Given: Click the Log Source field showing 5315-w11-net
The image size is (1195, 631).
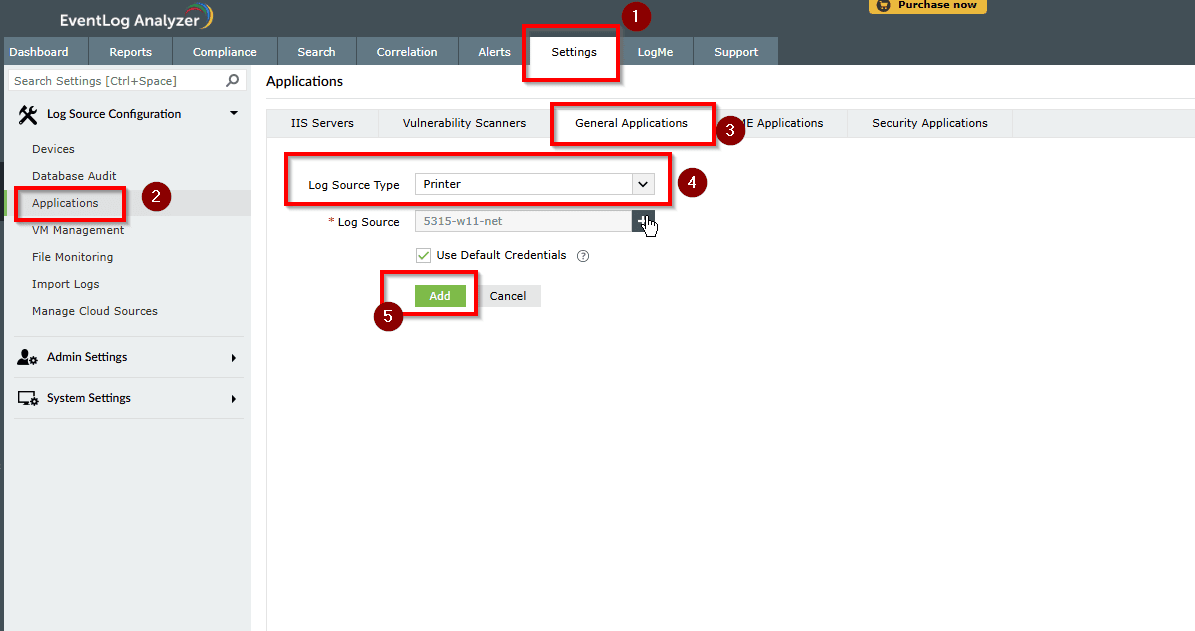Looking at the screenshot, I should point(523,221).
